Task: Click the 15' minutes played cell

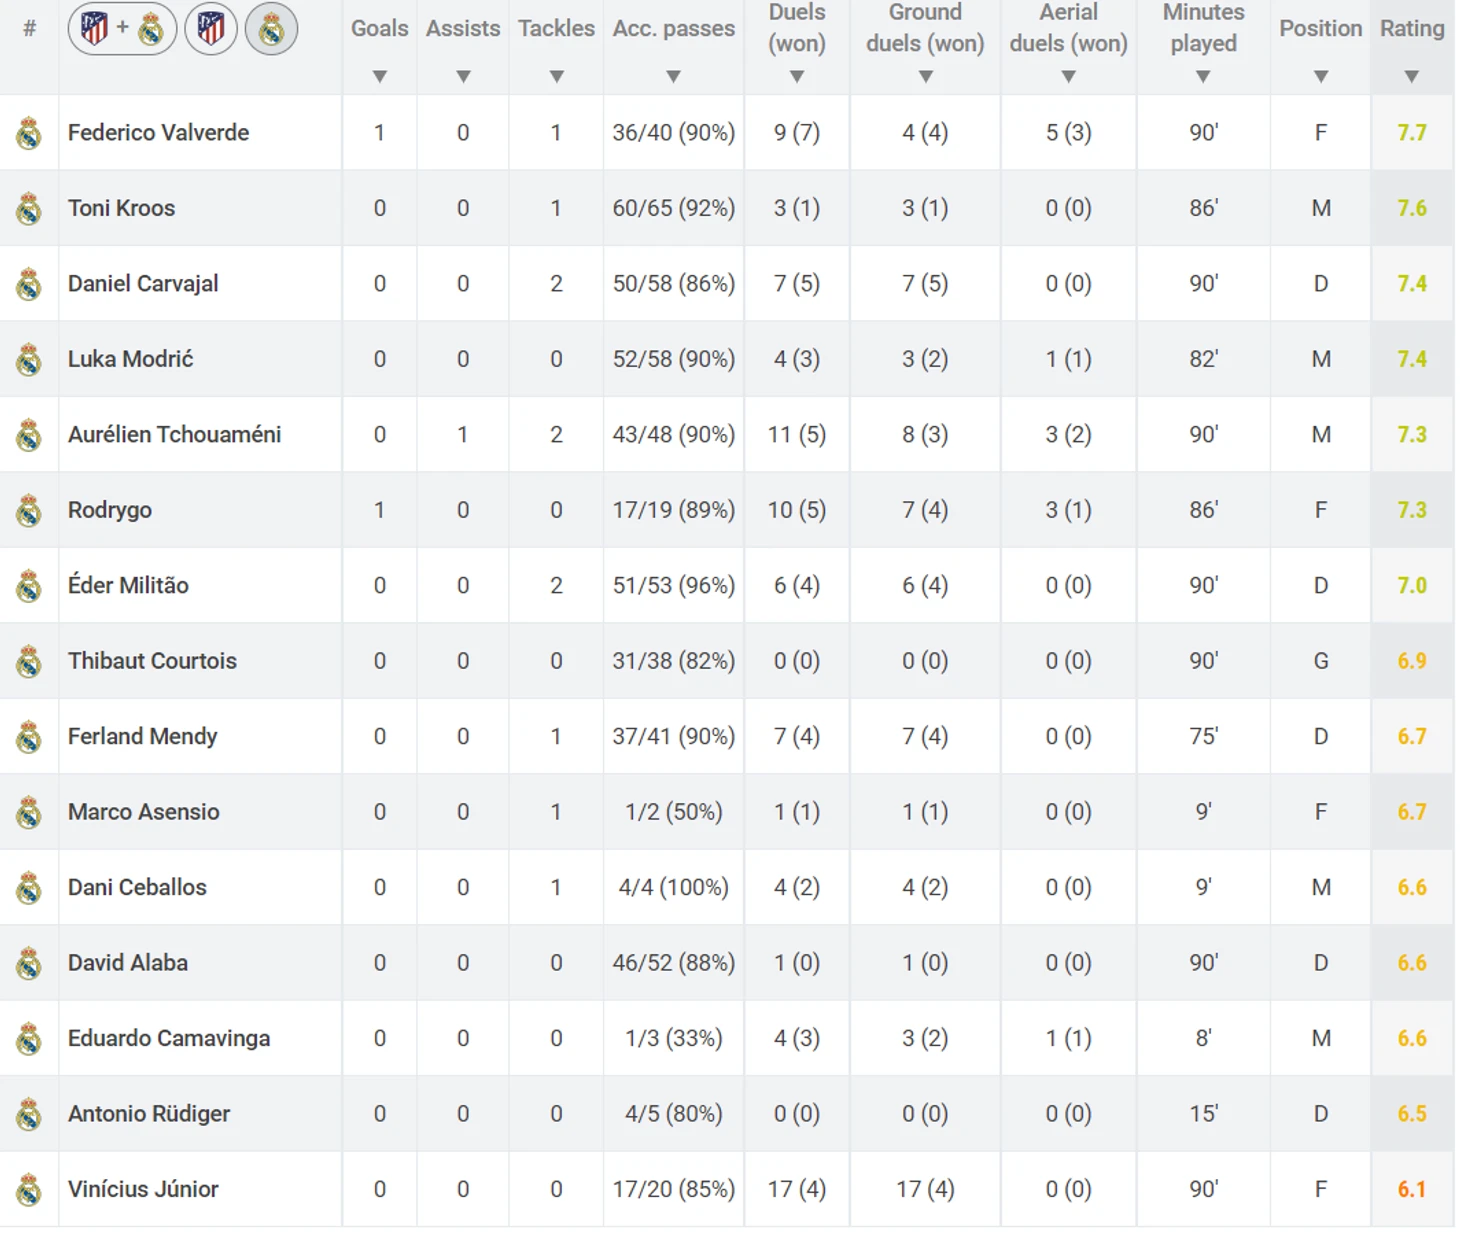Action: click(1204, 1114)
